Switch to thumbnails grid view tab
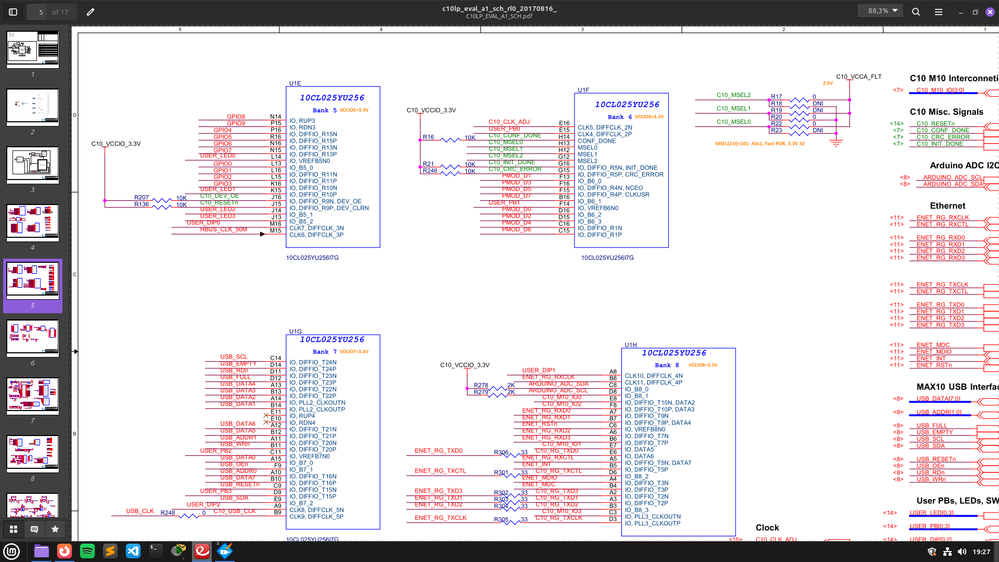Viewport: 999px width, 562px height. [13, 529]
